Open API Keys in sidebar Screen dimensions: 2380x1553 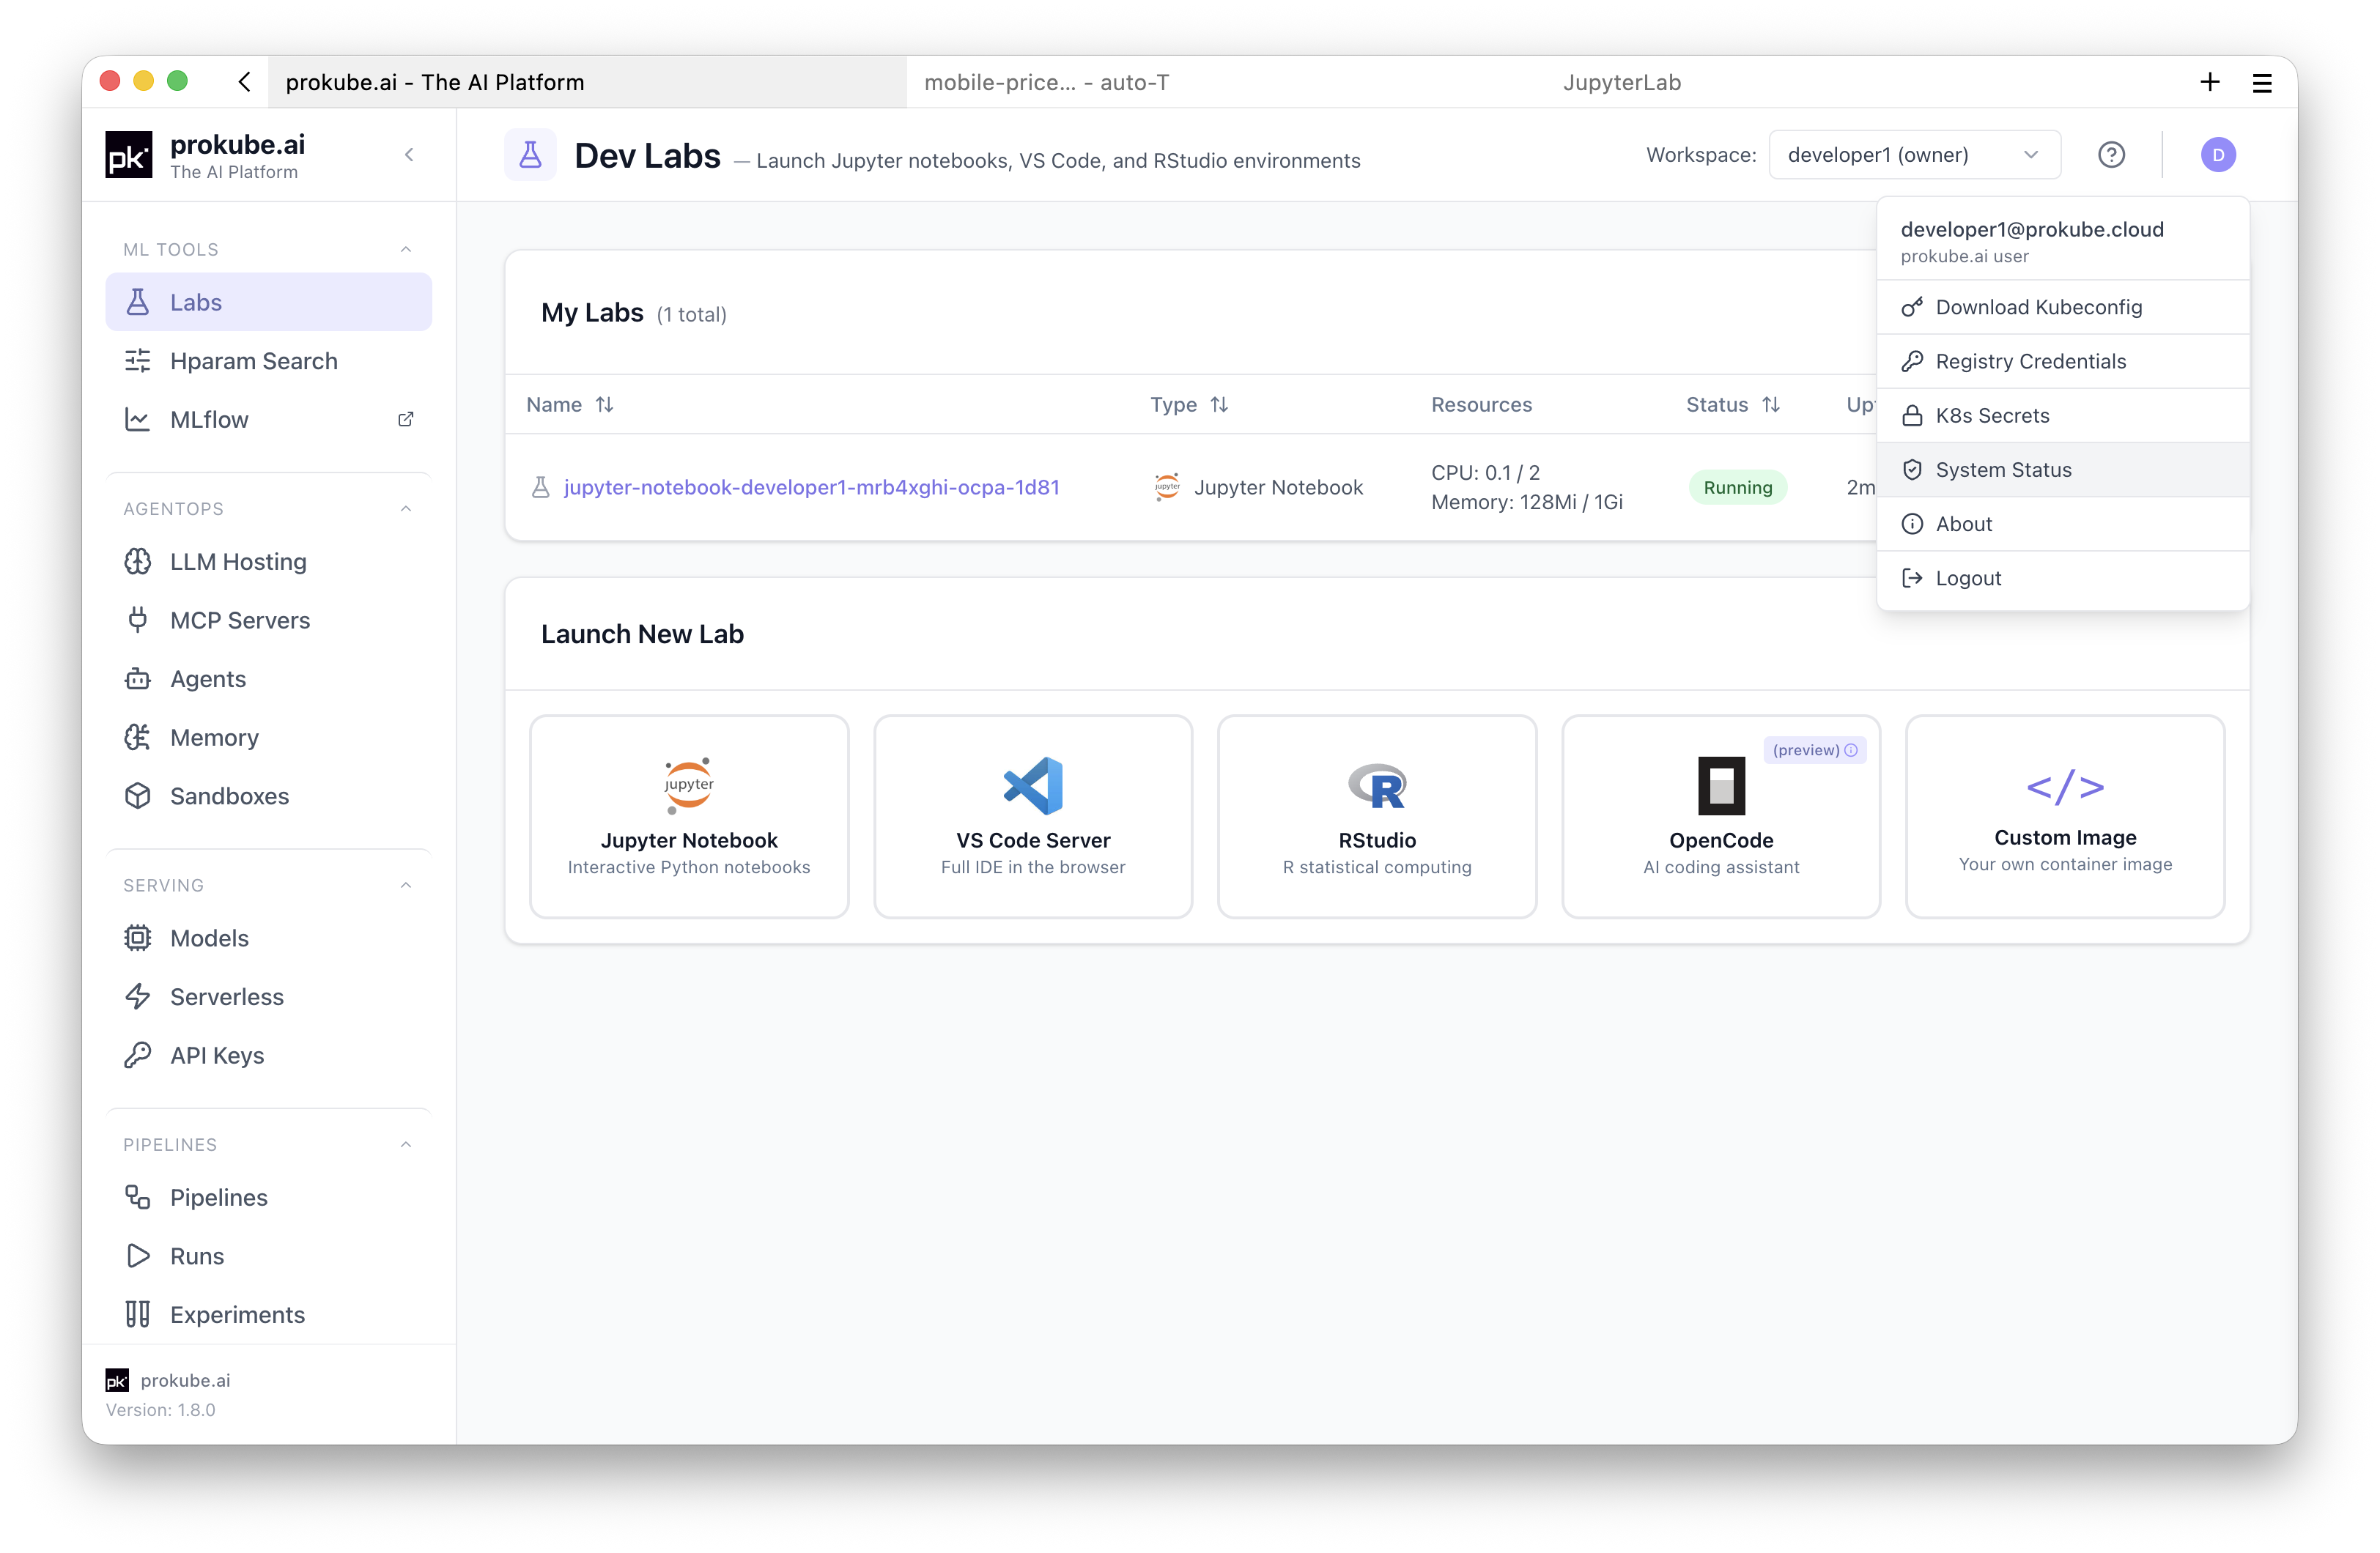pos(269,1056)
